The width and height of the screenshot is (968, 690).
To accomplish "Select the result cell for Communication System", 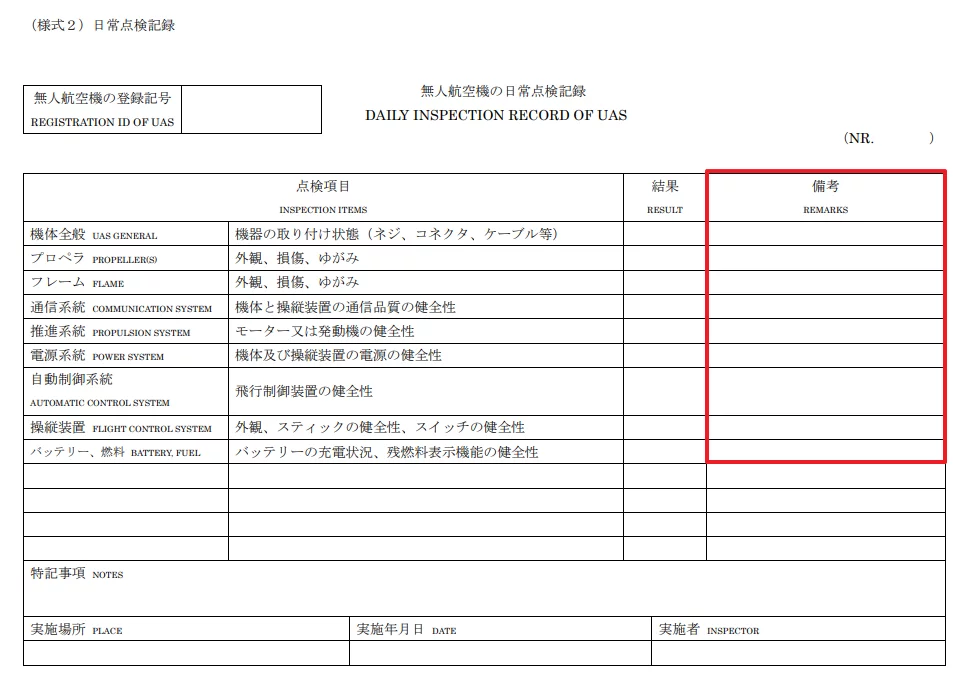I will [664, 307].
